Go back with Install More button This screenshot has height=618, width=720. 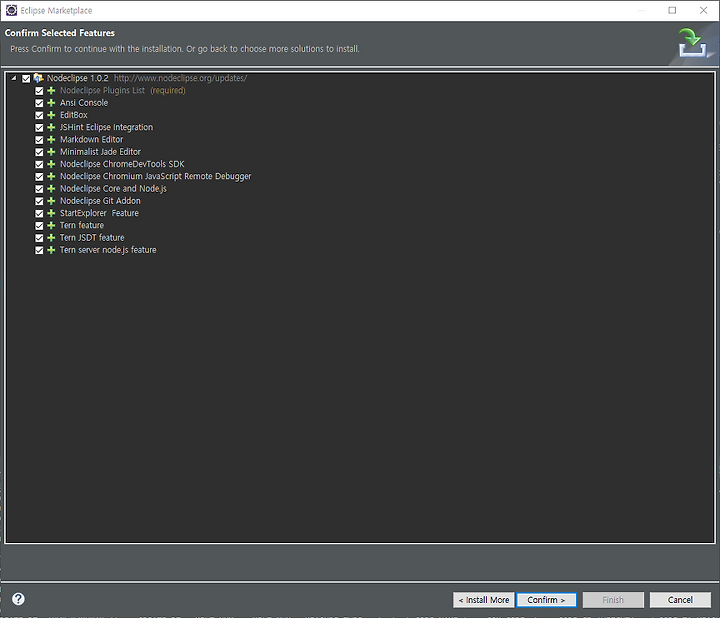coord(484,600)
